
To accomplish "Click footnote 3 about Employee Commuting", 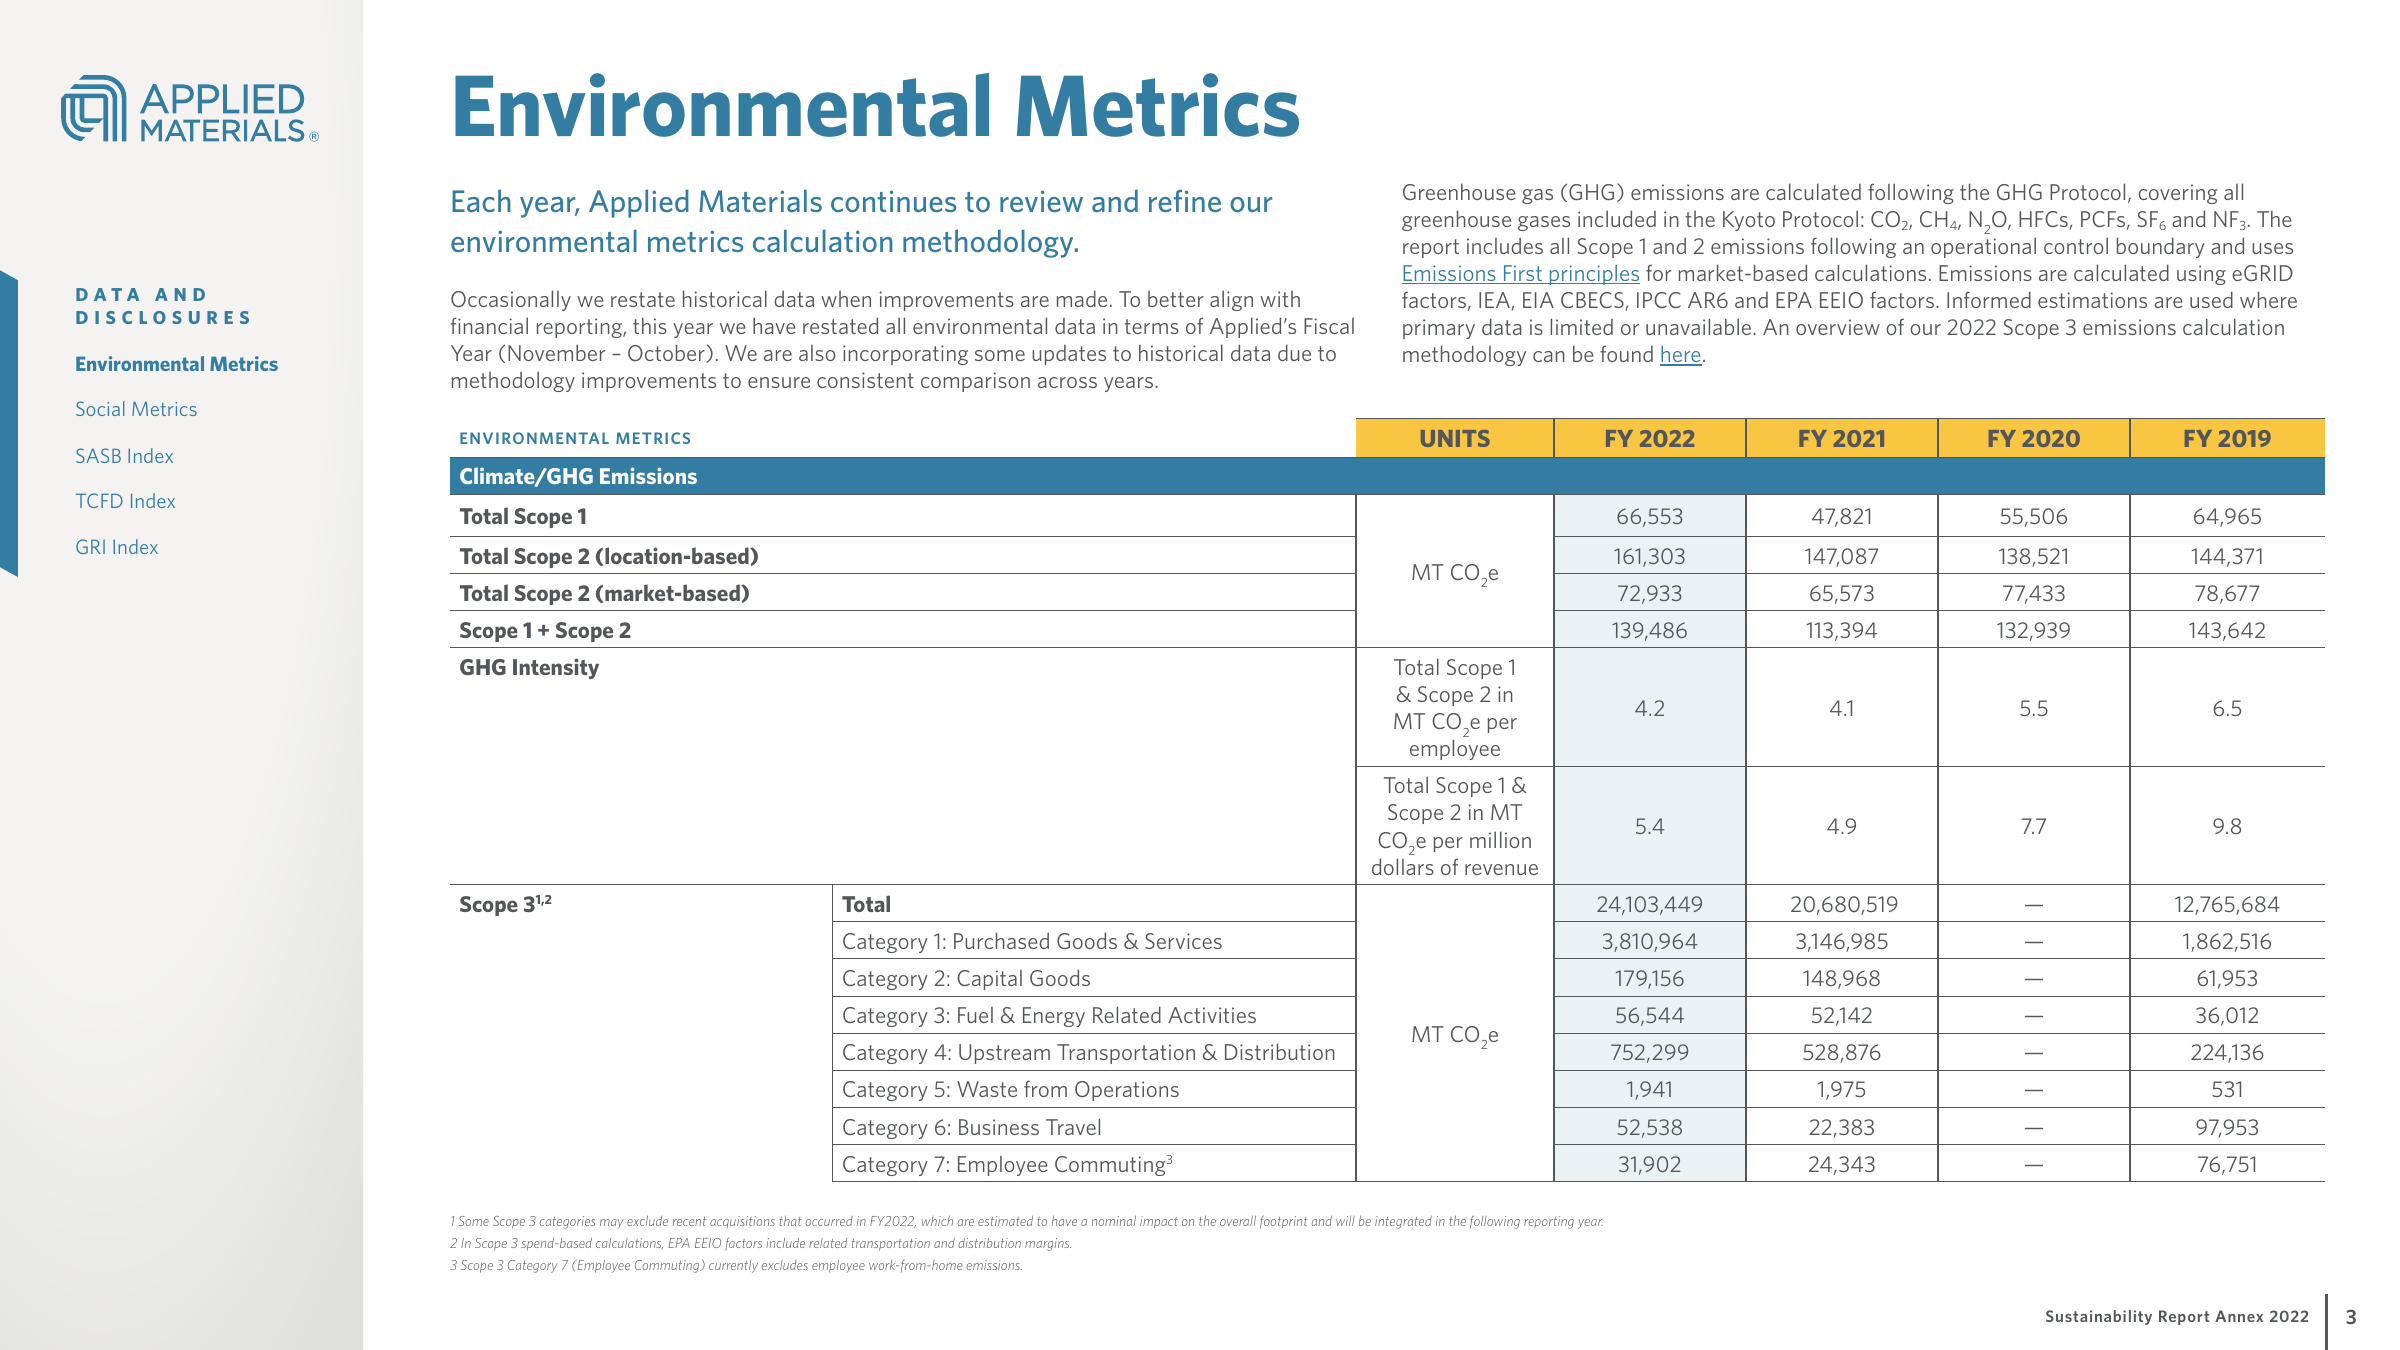I will (x=736, y=1265).
